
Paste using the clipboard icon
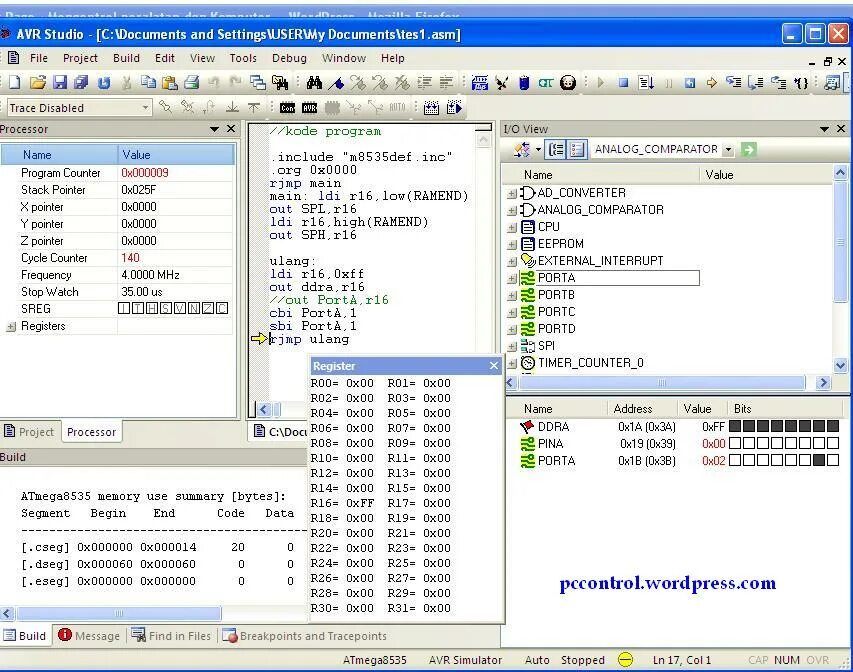pos(170,83)
